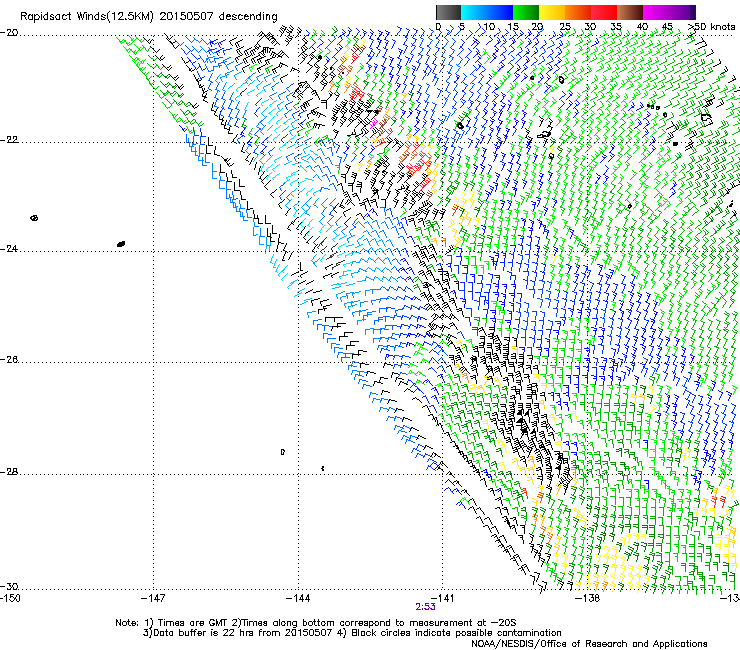Click the '40' legend scale label
The image size is (740, 650).
pos(642,27)
